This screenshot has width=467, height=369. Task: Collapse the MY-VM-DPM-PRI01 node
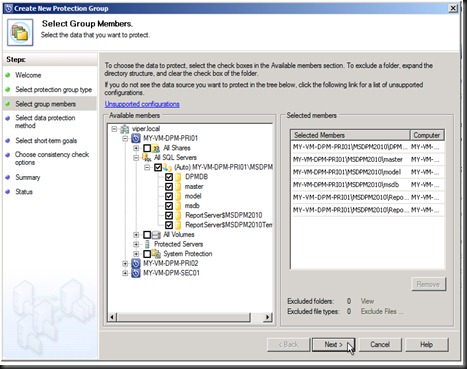point(125,138)
